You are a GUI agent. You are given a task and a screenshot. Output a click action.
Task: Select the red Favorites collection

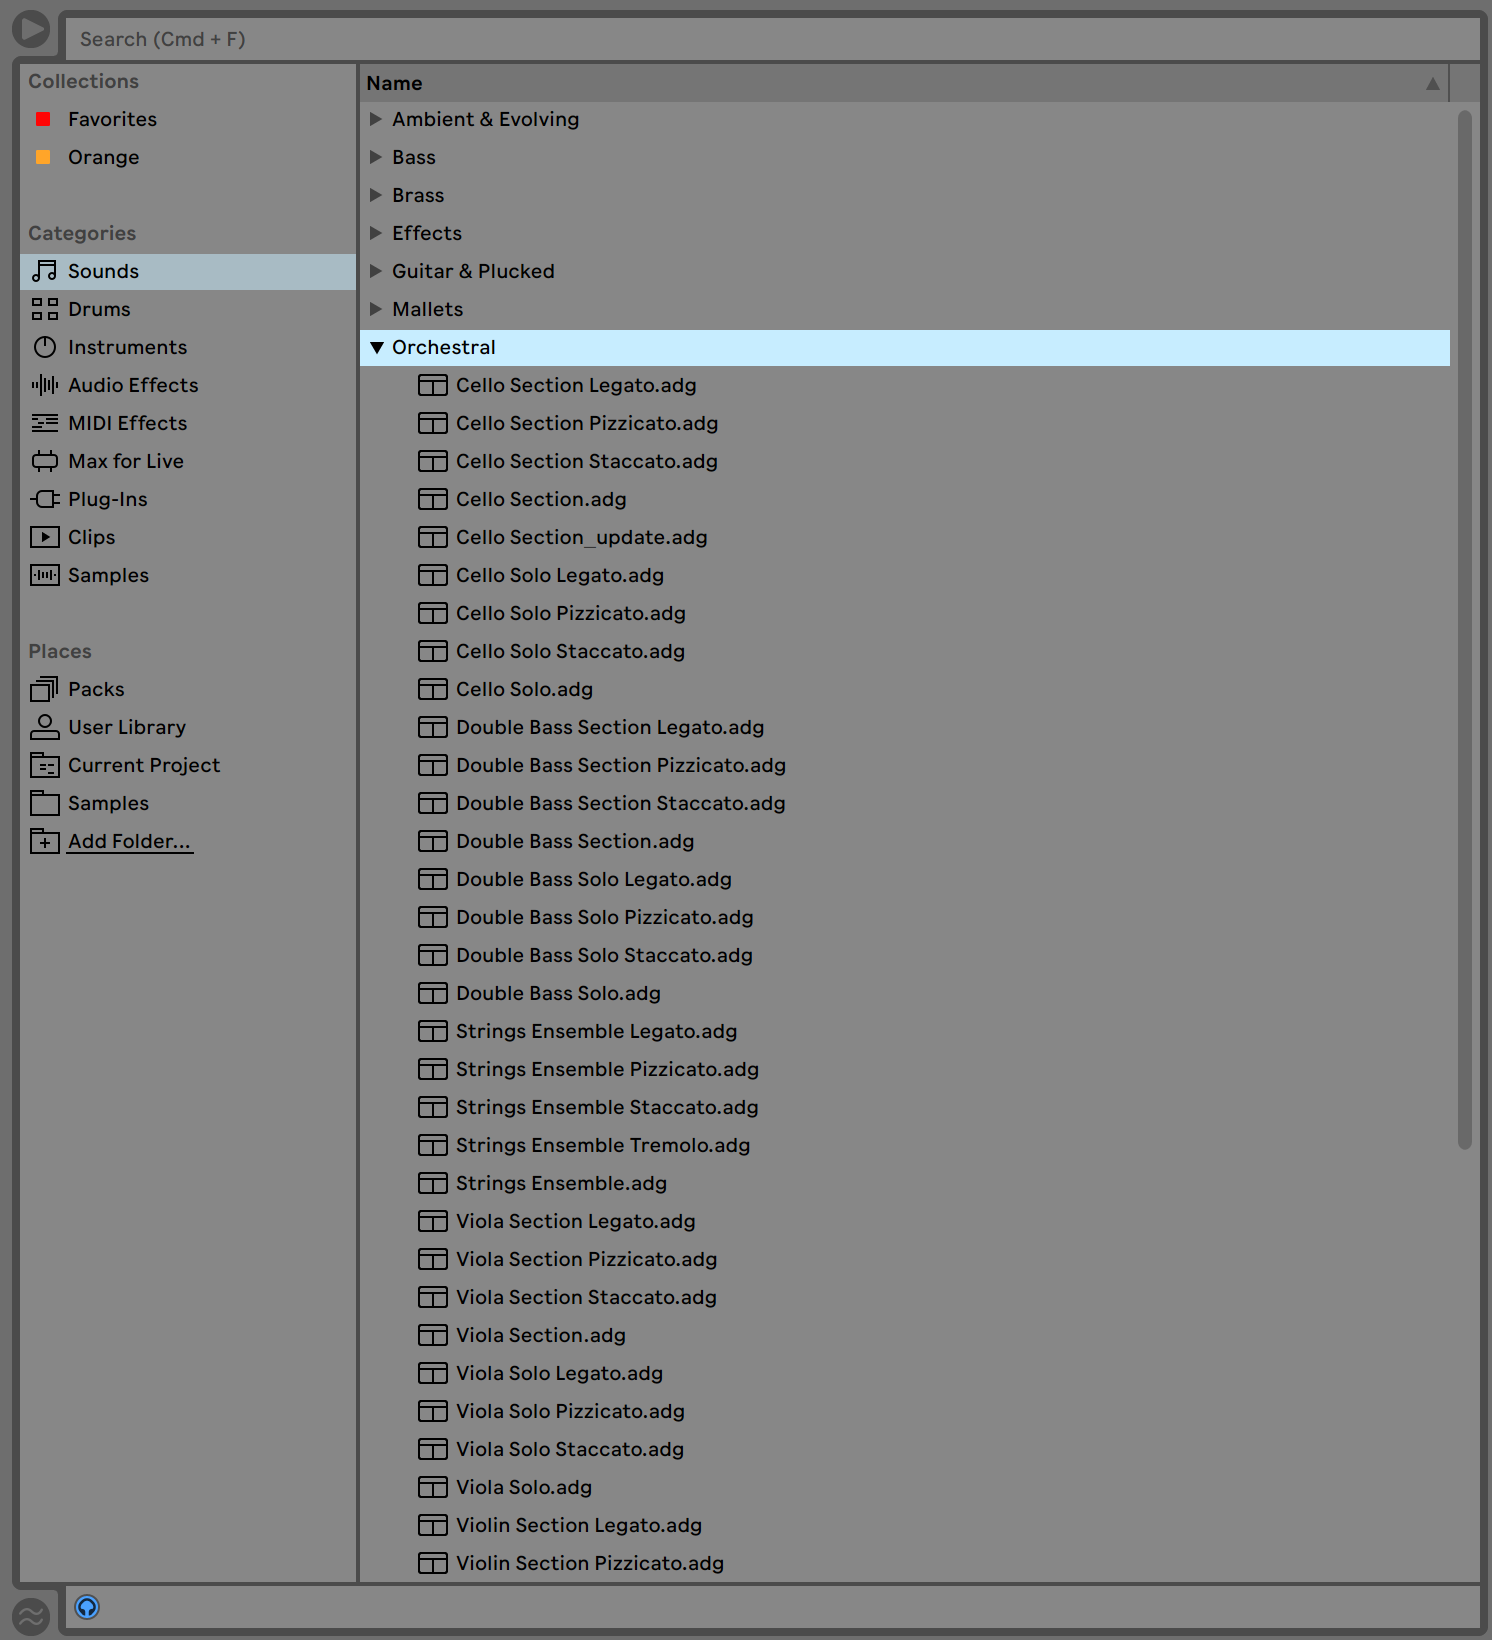click(x=112, y=119)
